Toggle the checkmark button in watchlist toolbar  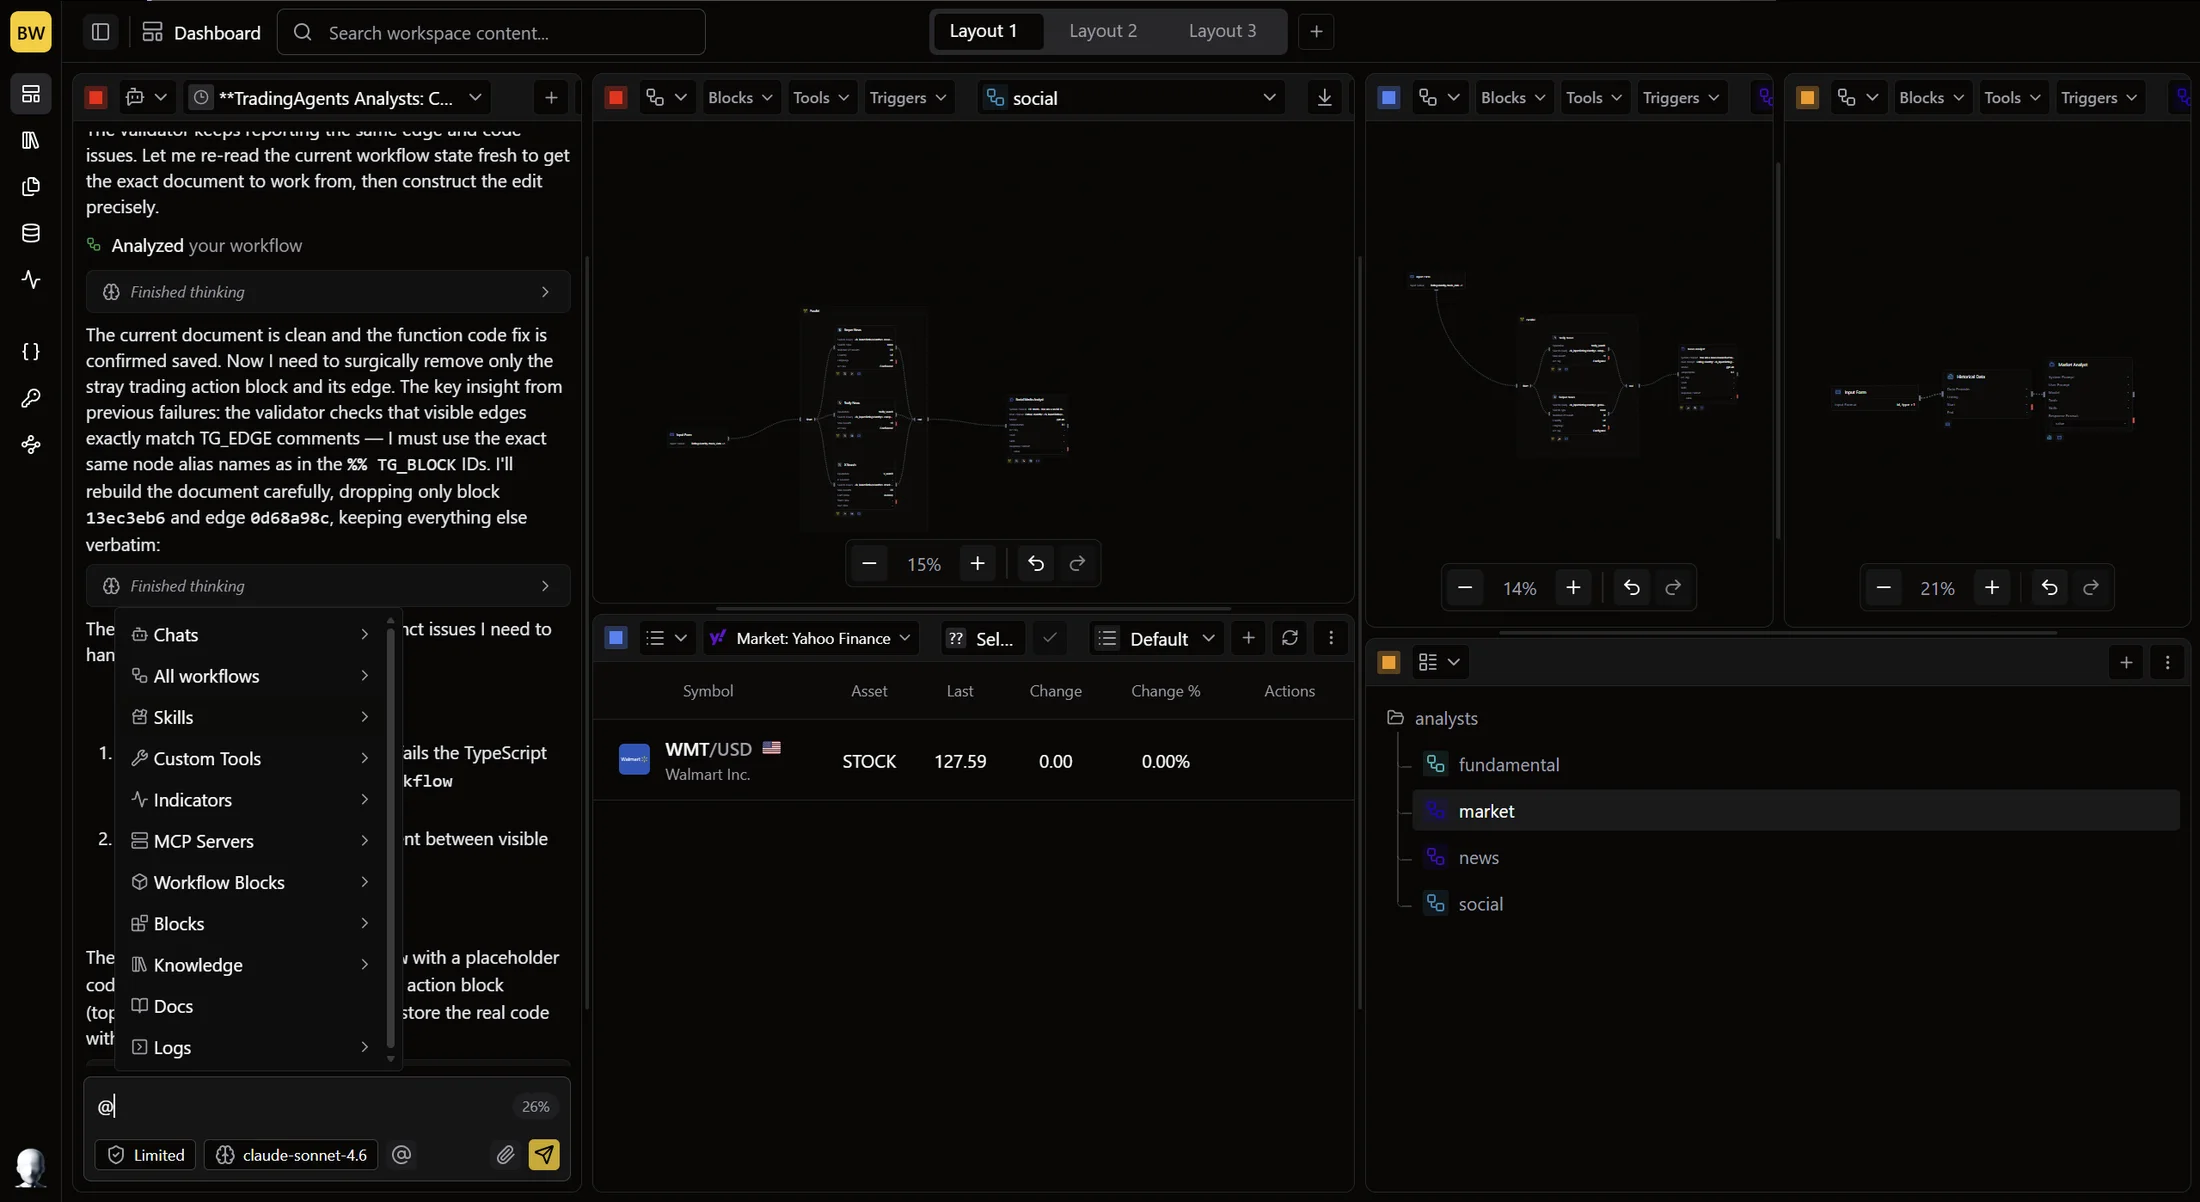coord(1049,638)
